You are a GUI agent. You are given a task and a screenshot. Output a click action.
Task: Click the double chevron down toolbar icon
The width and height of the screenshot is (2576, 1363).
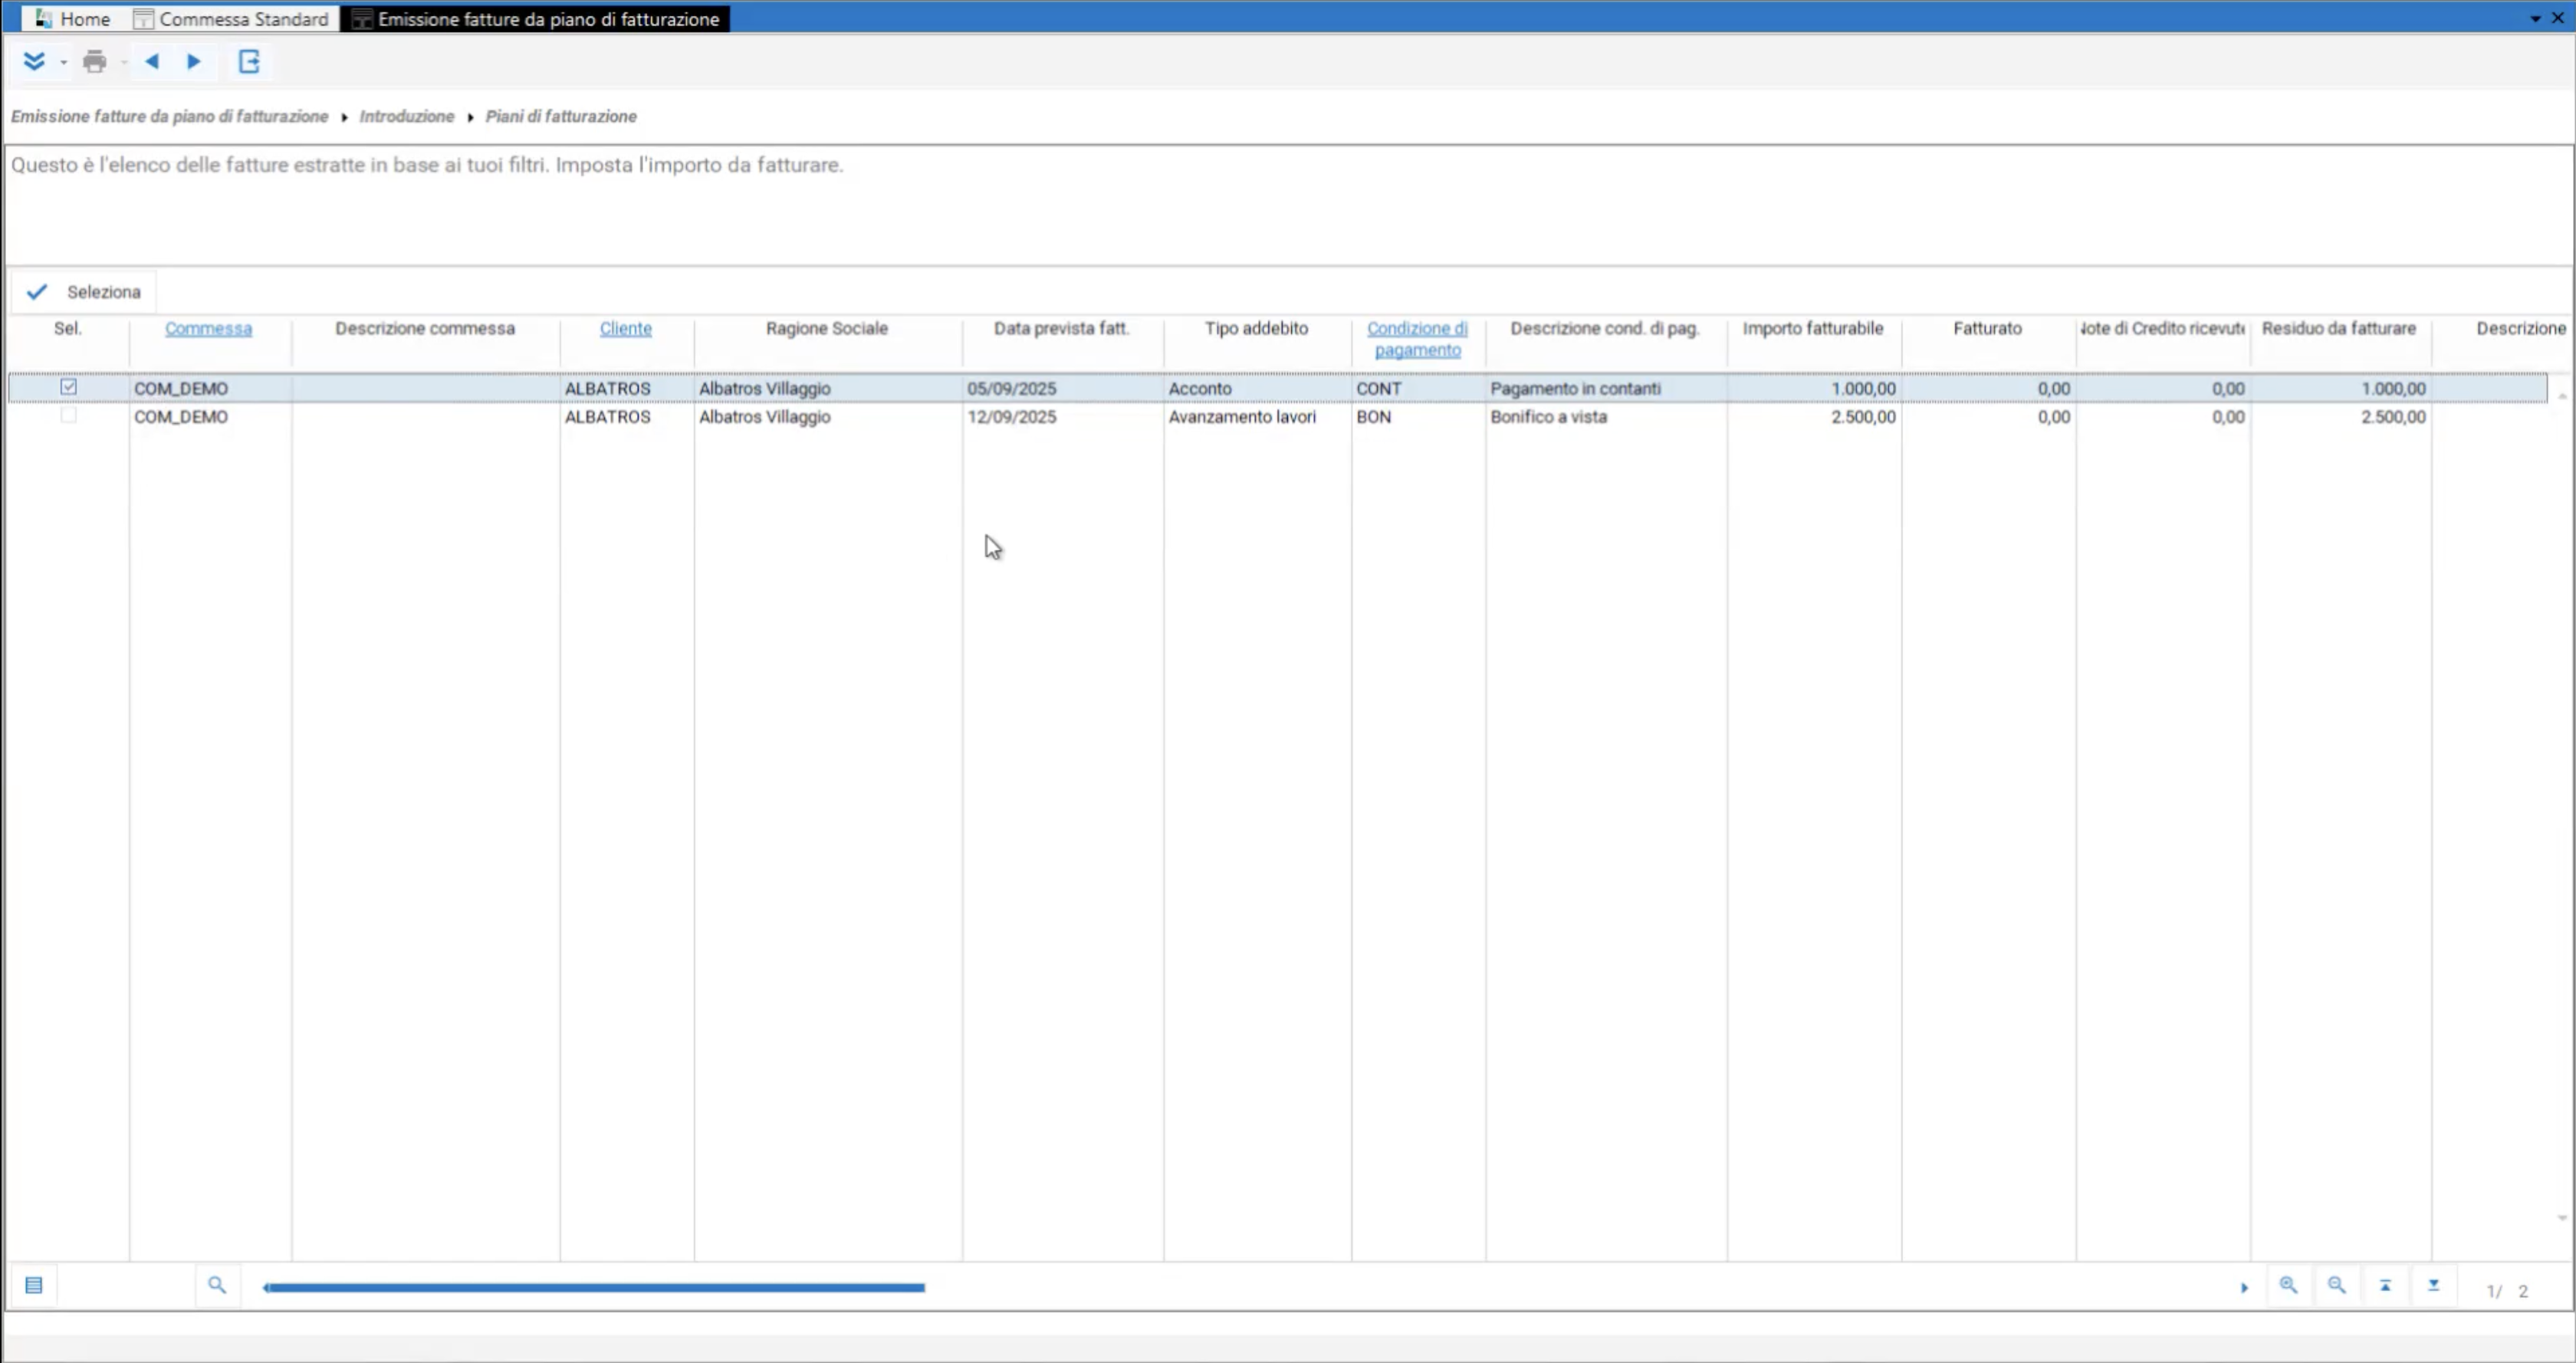click(x=34, y=62)
